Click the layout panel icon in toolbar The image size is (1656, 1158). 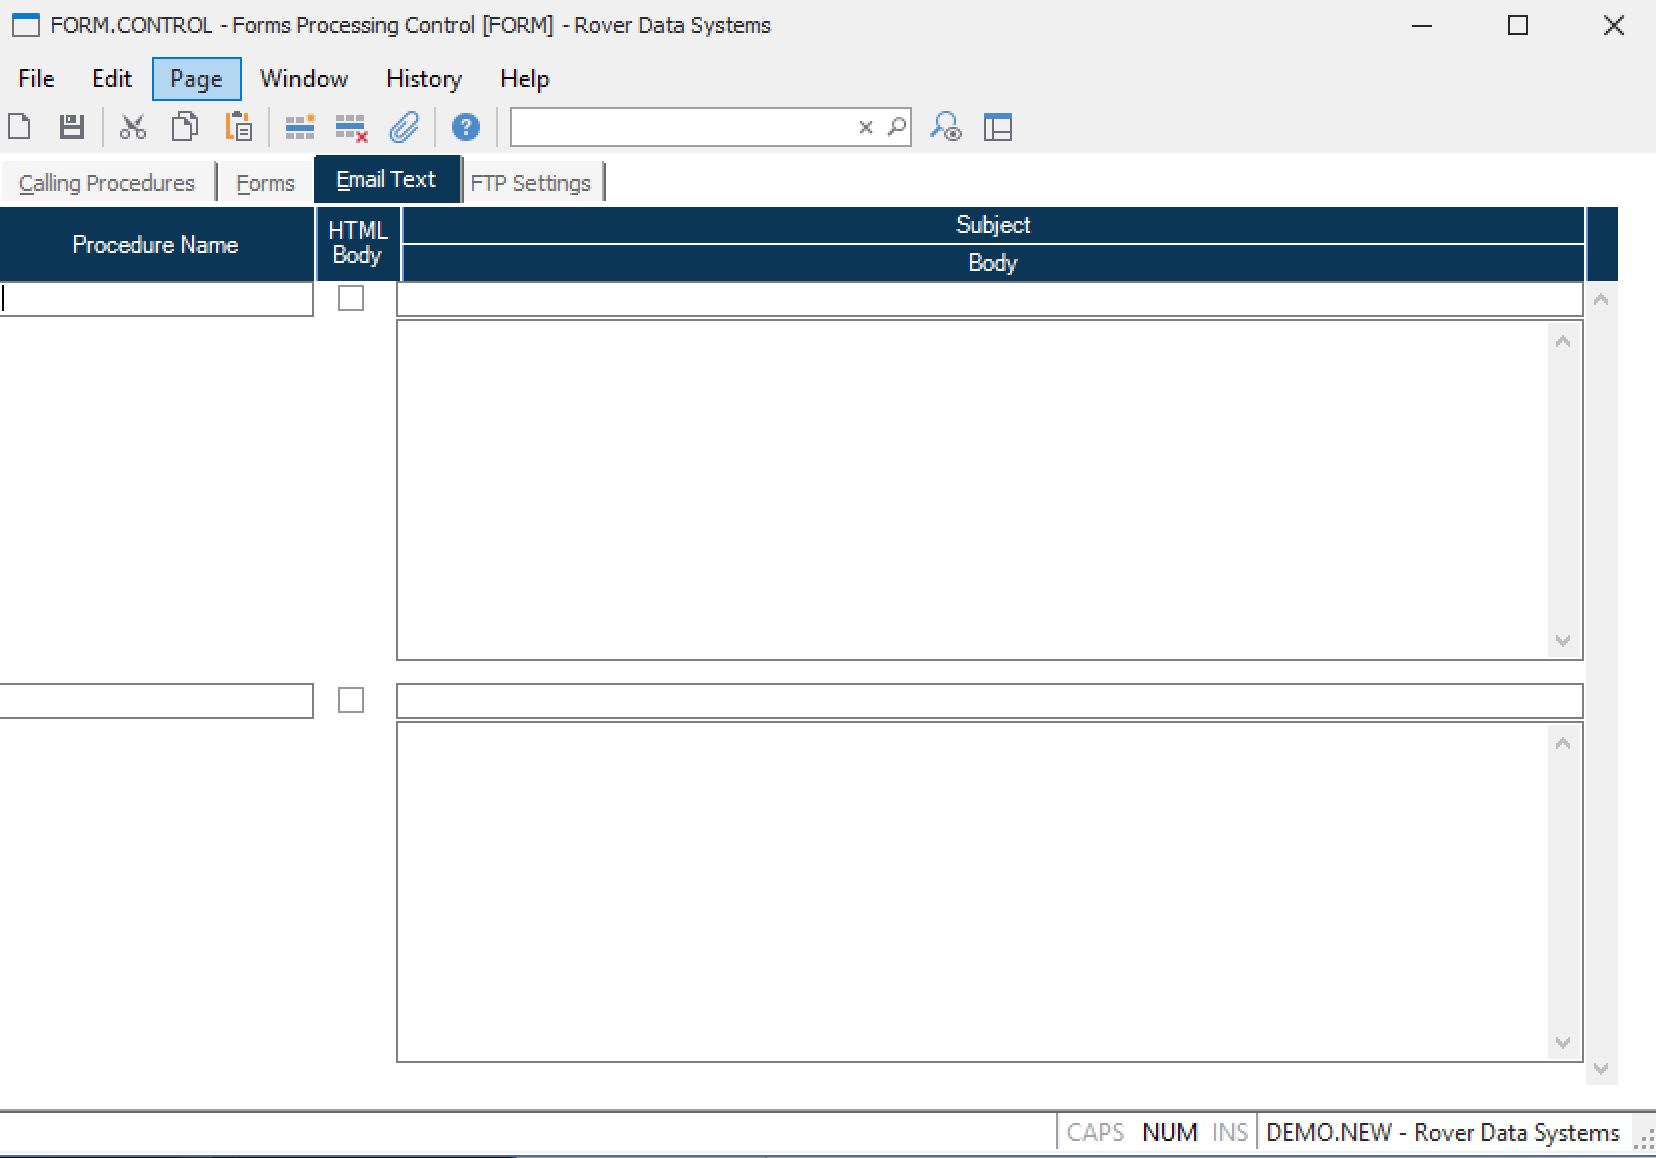tap(997, 127)
